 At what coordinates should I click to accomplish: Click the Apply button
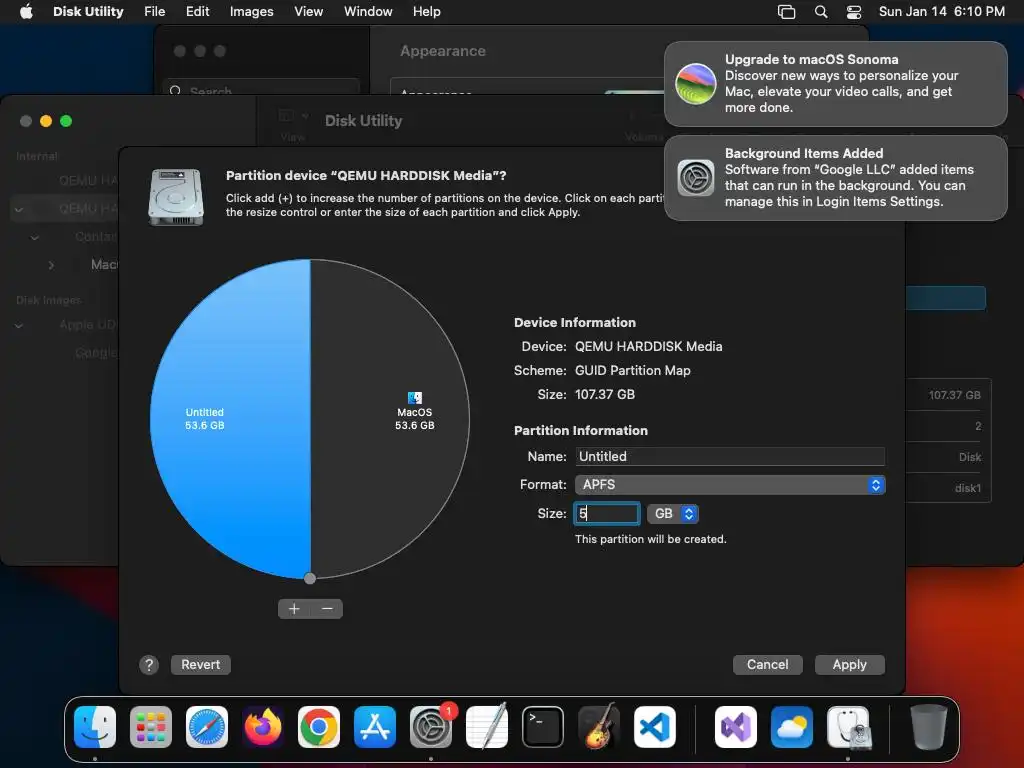coord(850,665)
